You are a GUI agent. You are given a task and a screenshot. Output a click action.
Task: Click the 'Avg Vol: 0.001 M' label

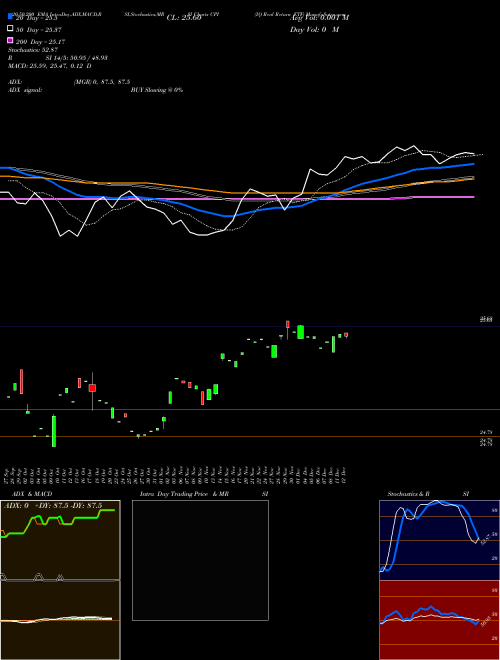[x=321, y=18]
